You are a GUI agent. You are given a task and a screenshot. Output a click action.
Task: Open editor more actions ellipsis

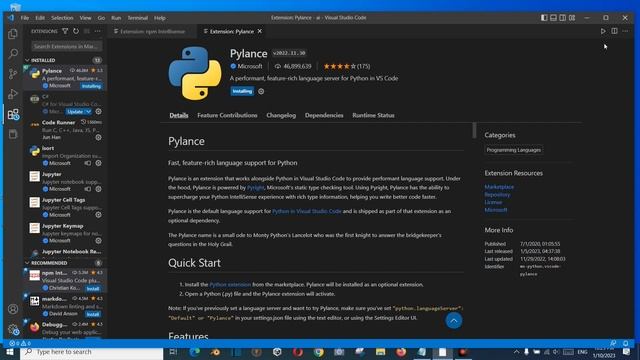(x=625, y=31)
